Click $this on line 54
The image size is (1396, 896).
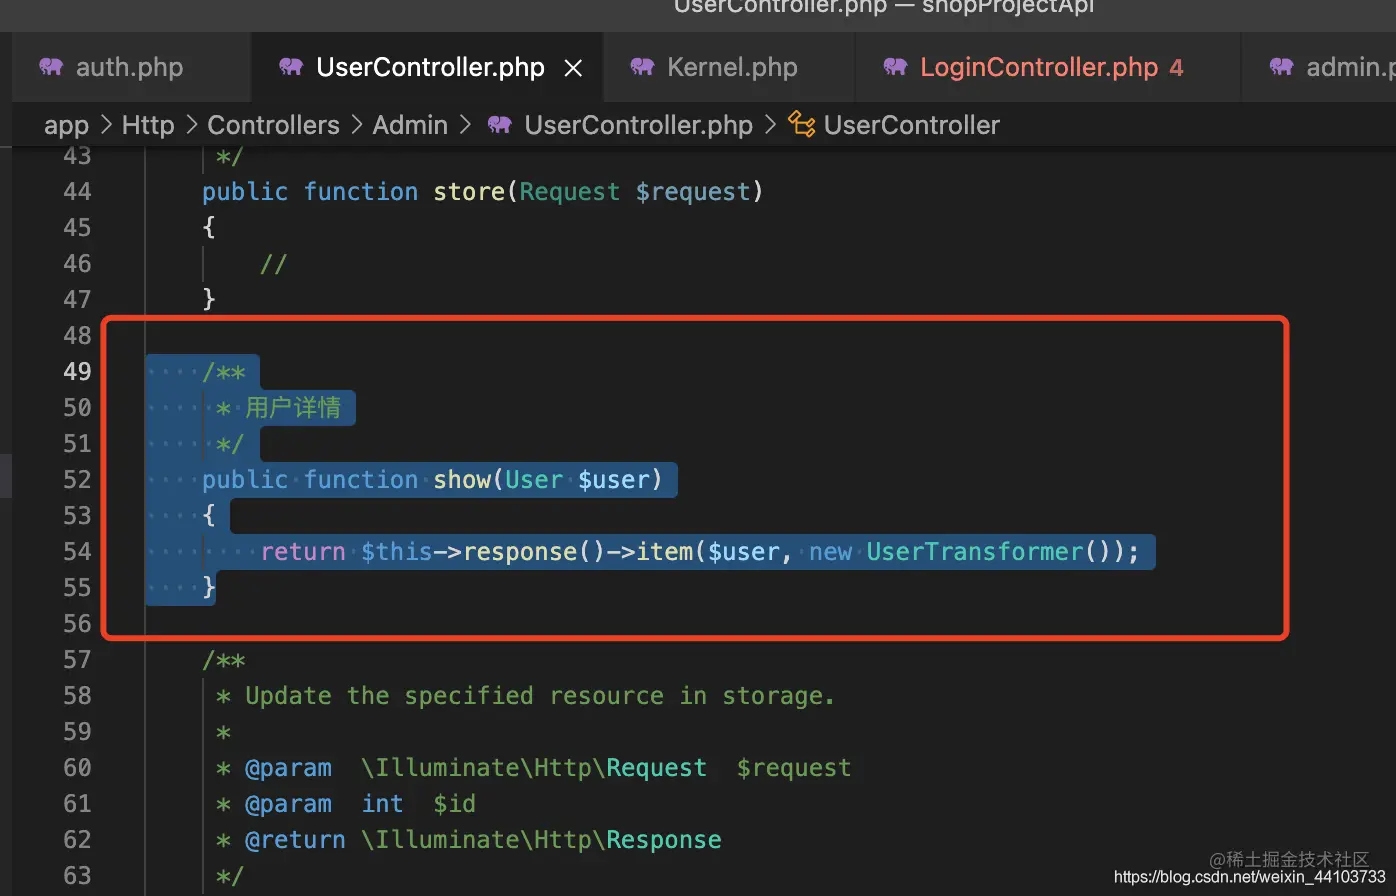397,551
